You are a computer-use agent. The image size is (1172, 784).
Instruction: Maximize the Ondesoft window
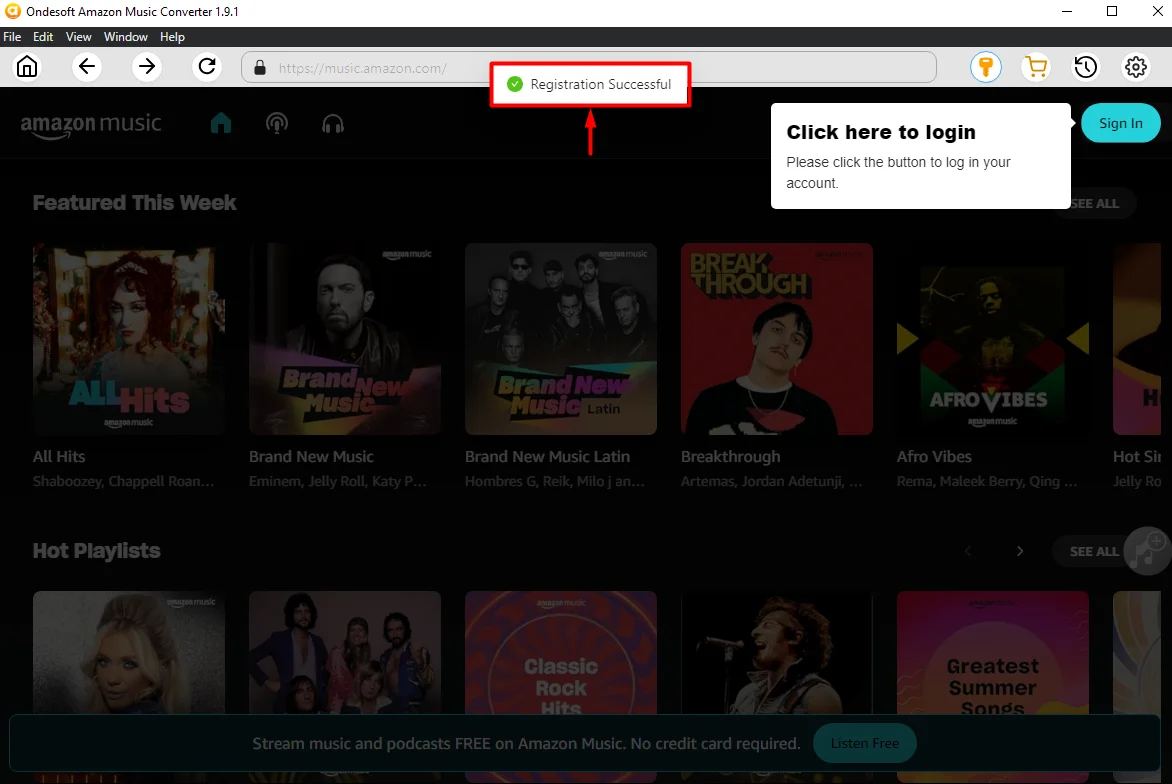pyautogui.click(x=1111, y=11)
